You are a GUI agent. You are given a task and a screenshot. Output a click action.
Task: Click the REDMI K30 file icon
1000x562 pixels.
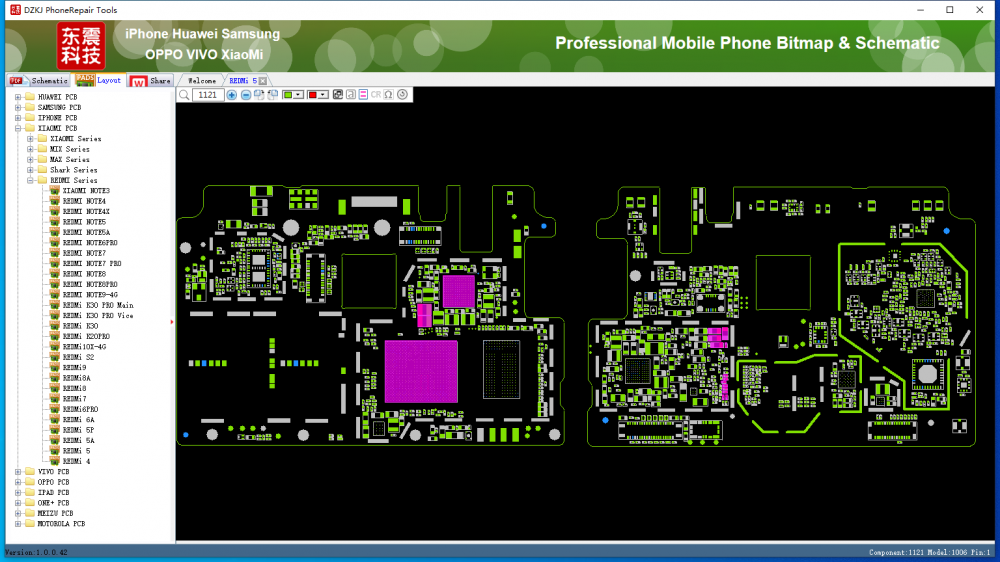click(x=55, y=326)
